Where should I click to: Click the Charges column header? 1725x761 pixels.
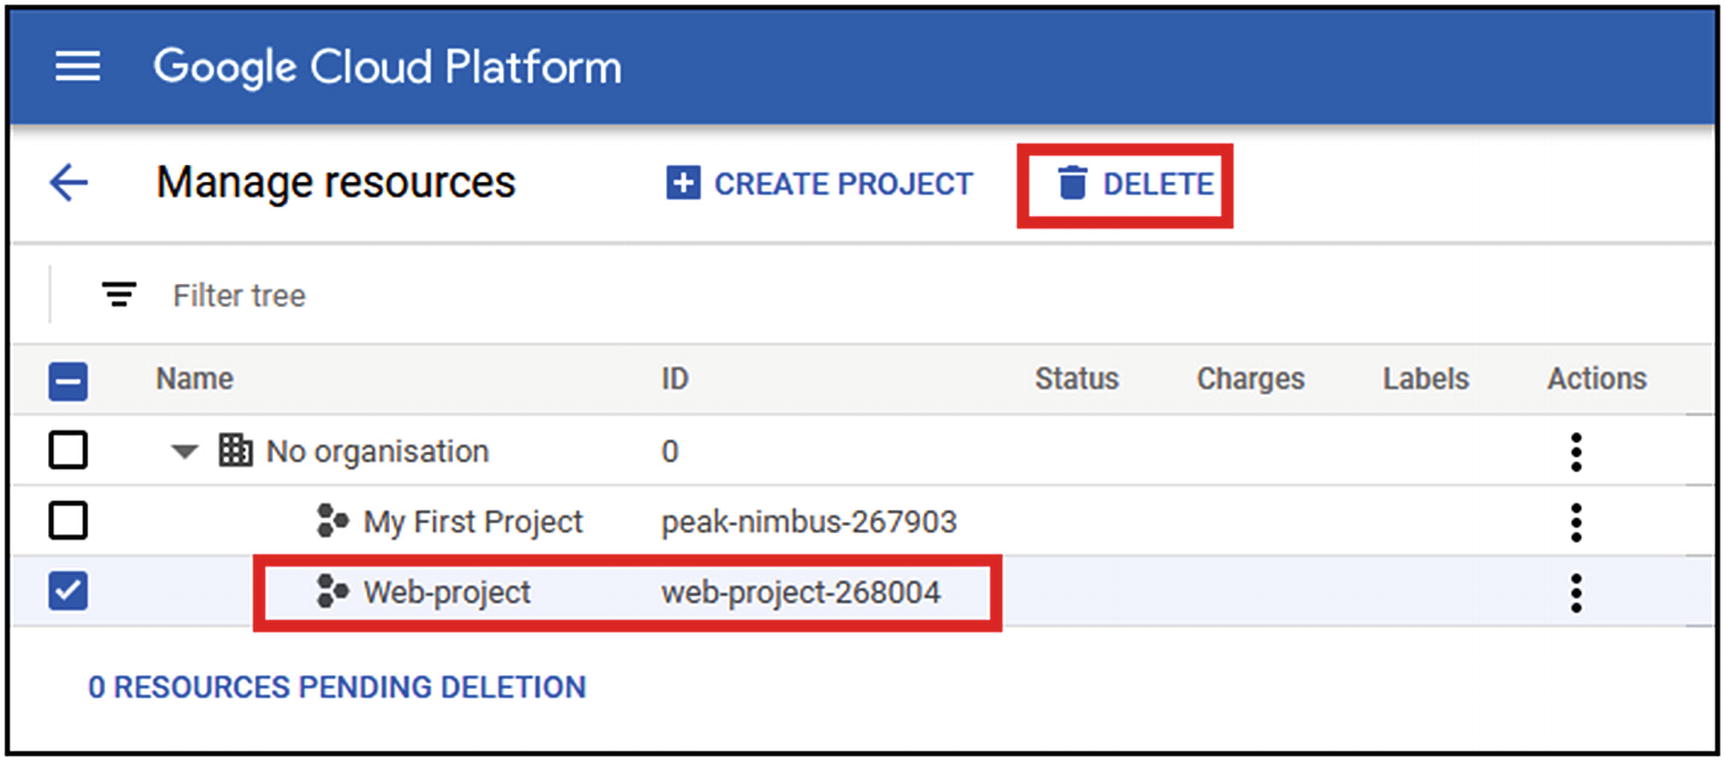coord(1251,379)
